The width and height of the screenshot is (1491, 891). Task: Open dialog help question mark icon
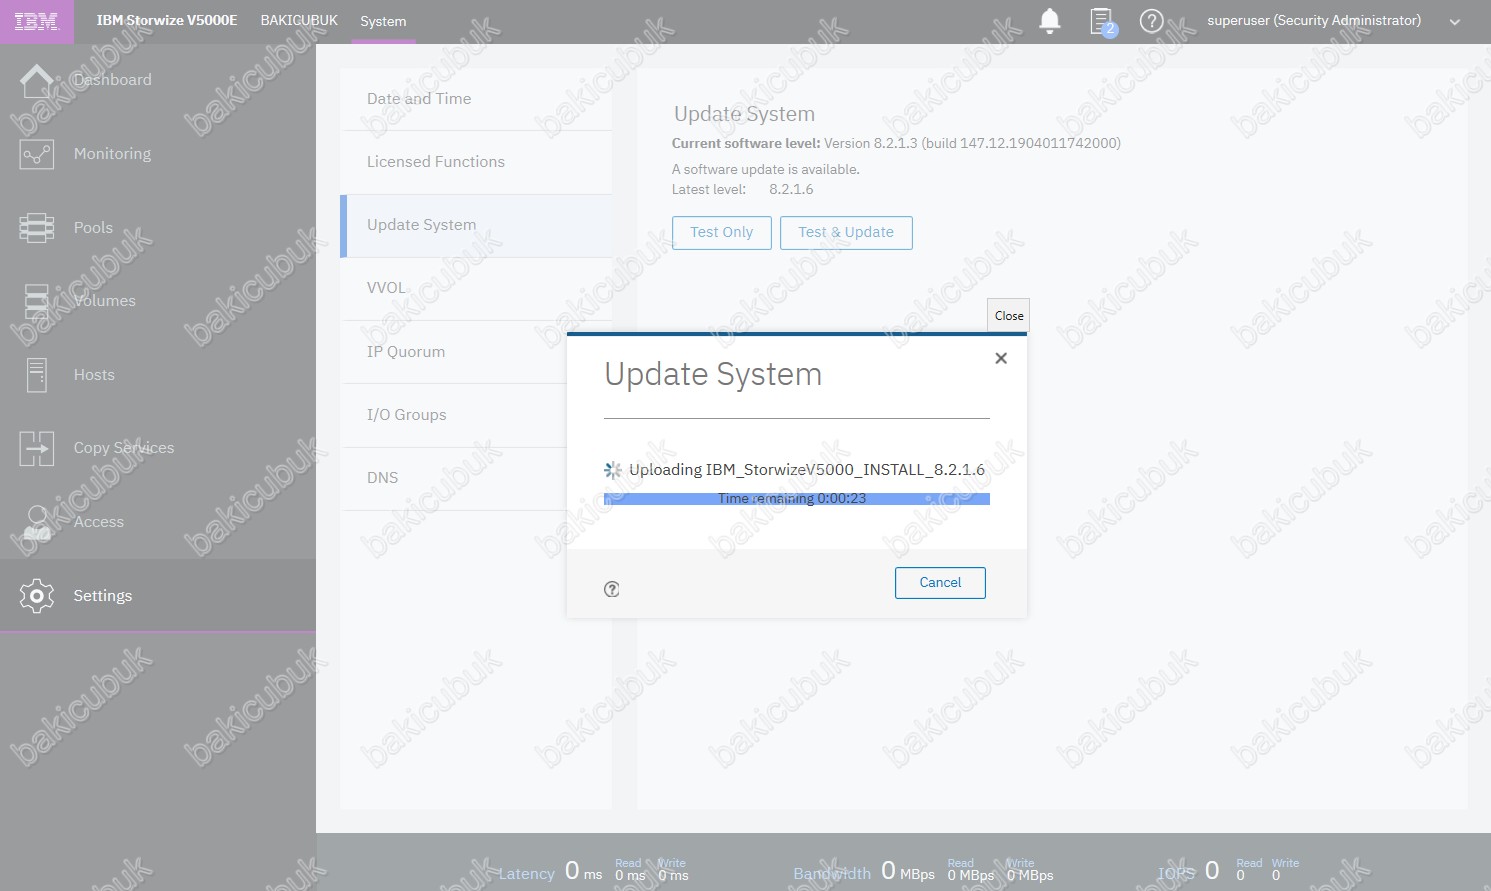(x=612, y=590)
